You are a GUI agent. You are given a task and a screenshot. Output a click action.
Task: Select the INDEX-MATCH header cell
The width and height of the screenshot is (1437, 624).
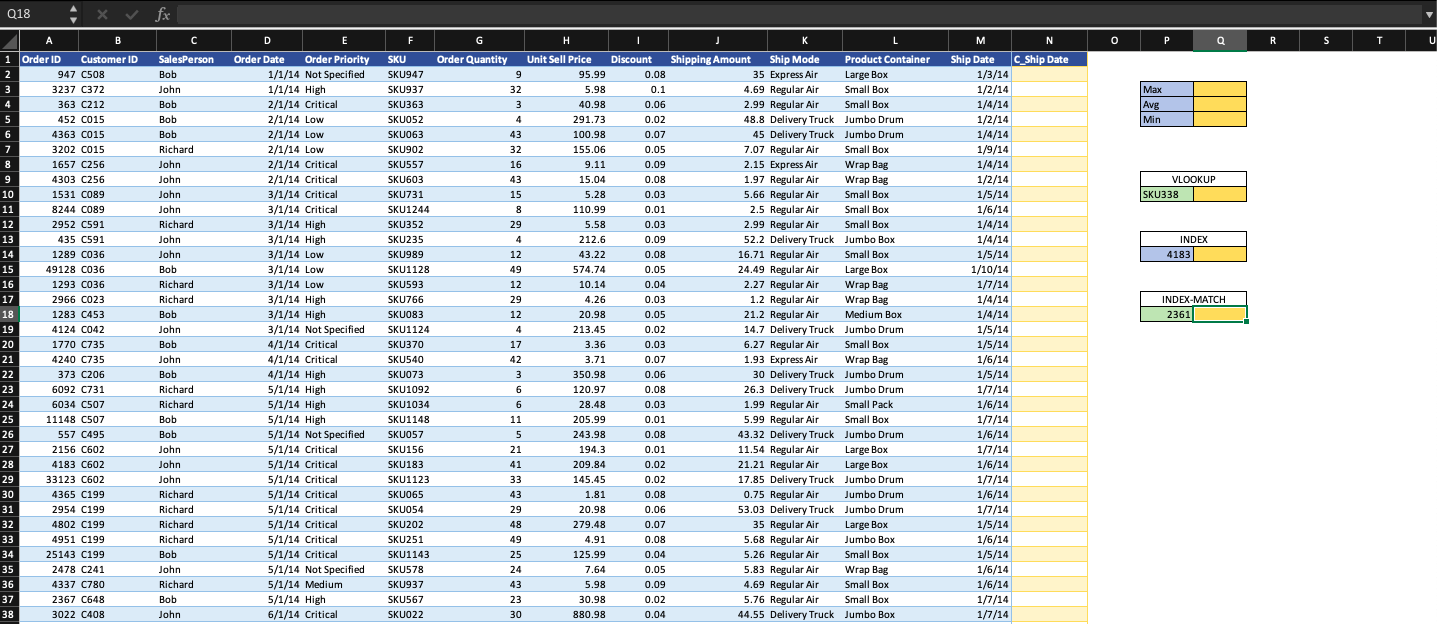[x=1193, y=298]
